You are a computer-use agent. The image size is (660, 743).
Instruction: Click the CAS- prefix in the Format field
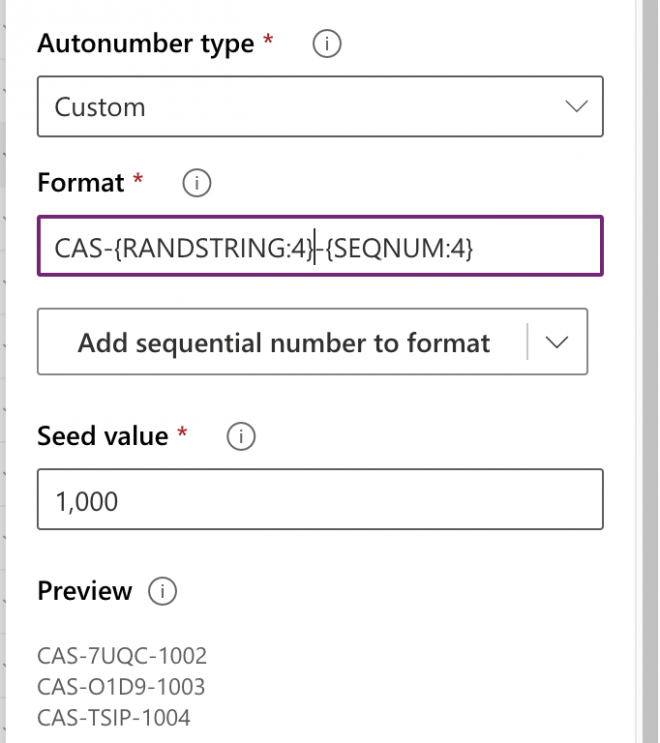pyautogui.click(x=84, y=246)
